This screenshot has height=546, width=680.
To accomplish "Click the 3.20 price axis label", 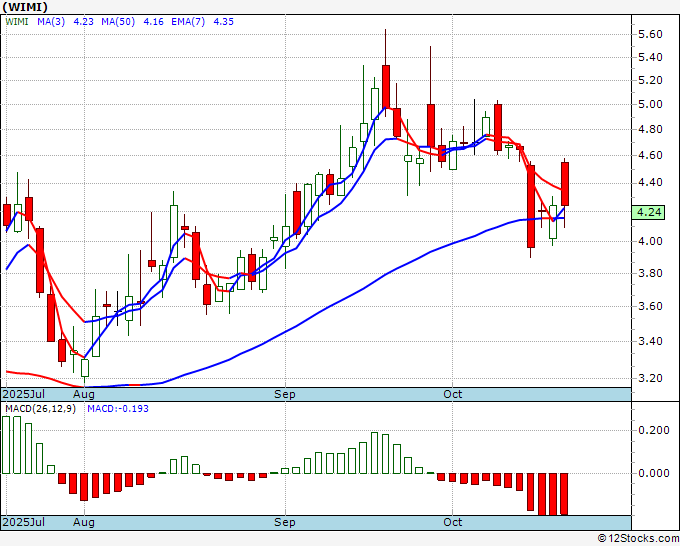I will (650, 378).
